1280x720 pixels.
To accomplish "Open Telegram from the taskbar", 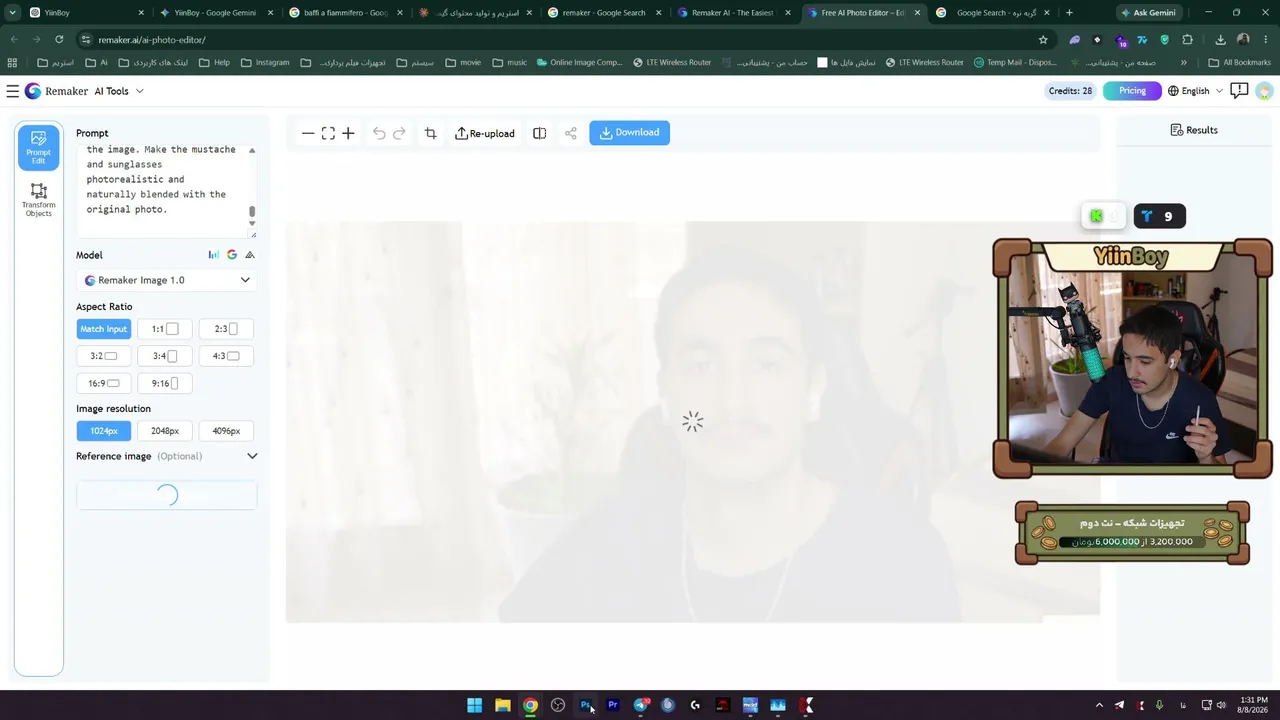I will click(641, 705).
